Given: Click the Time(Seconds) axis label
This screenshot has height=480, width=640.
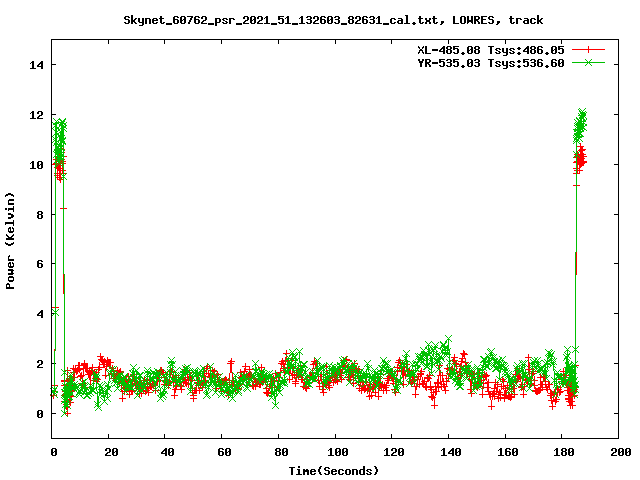Looking at the screenshot, I should pos(334,471).
